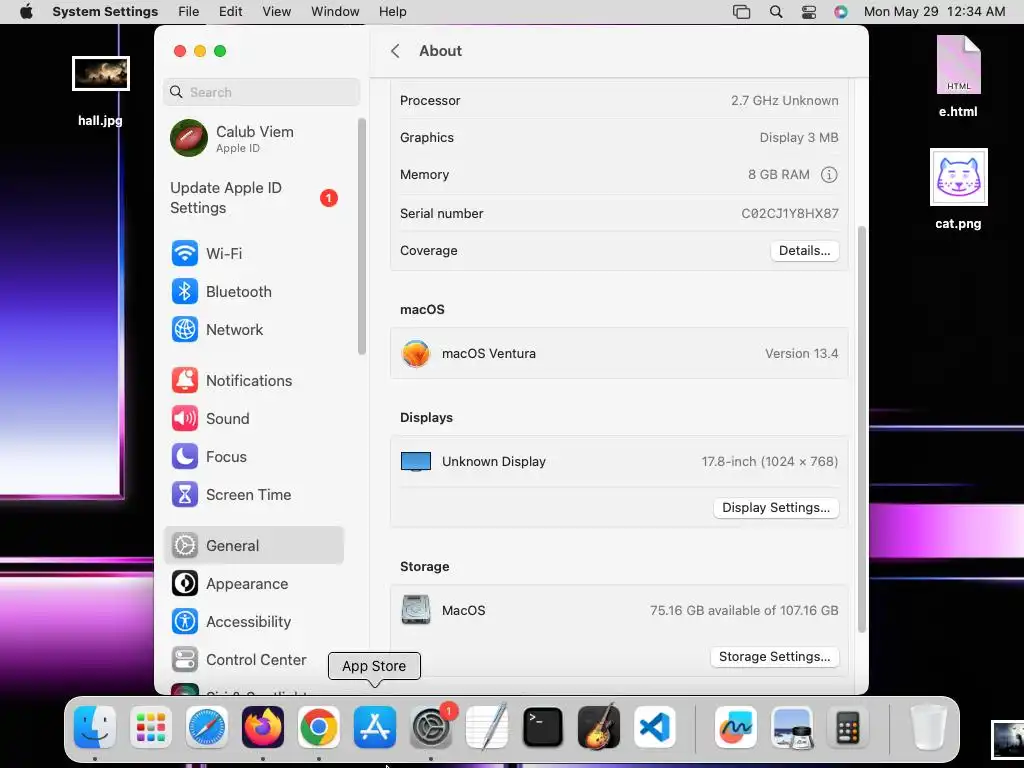Image resolution: width=1024 pixels, height=768 pixels.
Task: Click the sidebar vertical scrollbar
Action: pyautogui.click(x=362, y=236)
